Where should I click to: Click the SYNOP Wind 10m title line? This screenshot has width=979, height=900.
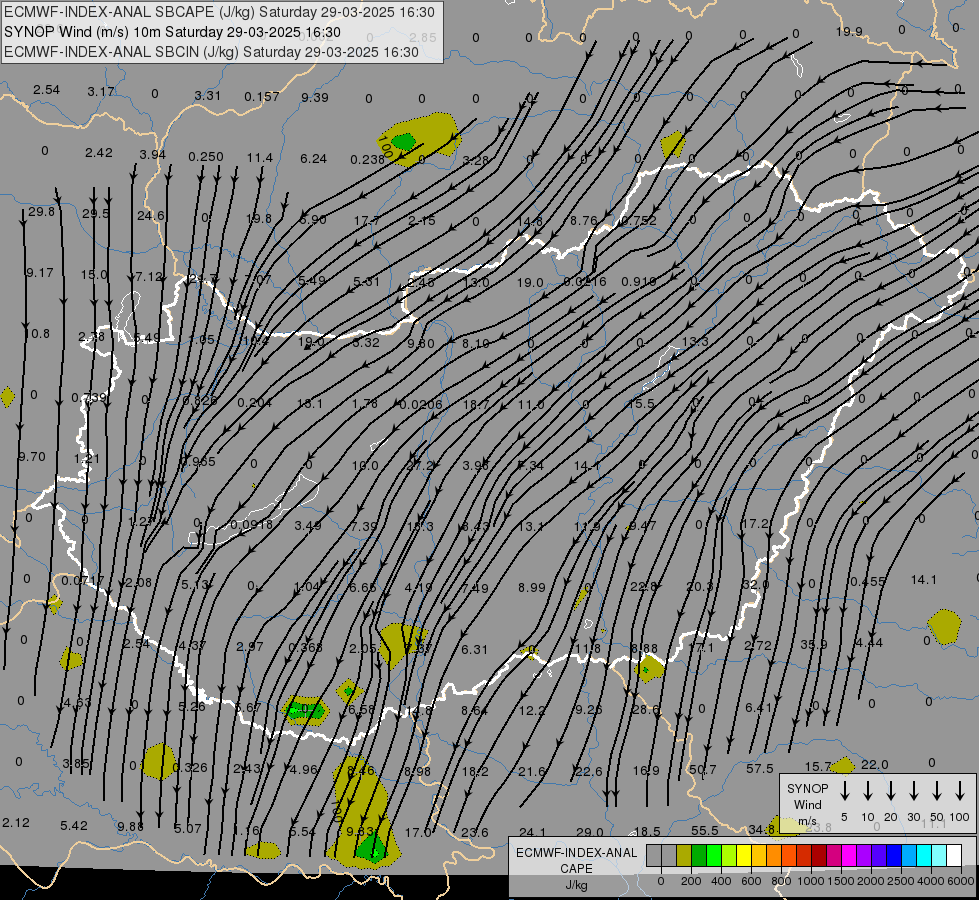click(x=172, y=32)
